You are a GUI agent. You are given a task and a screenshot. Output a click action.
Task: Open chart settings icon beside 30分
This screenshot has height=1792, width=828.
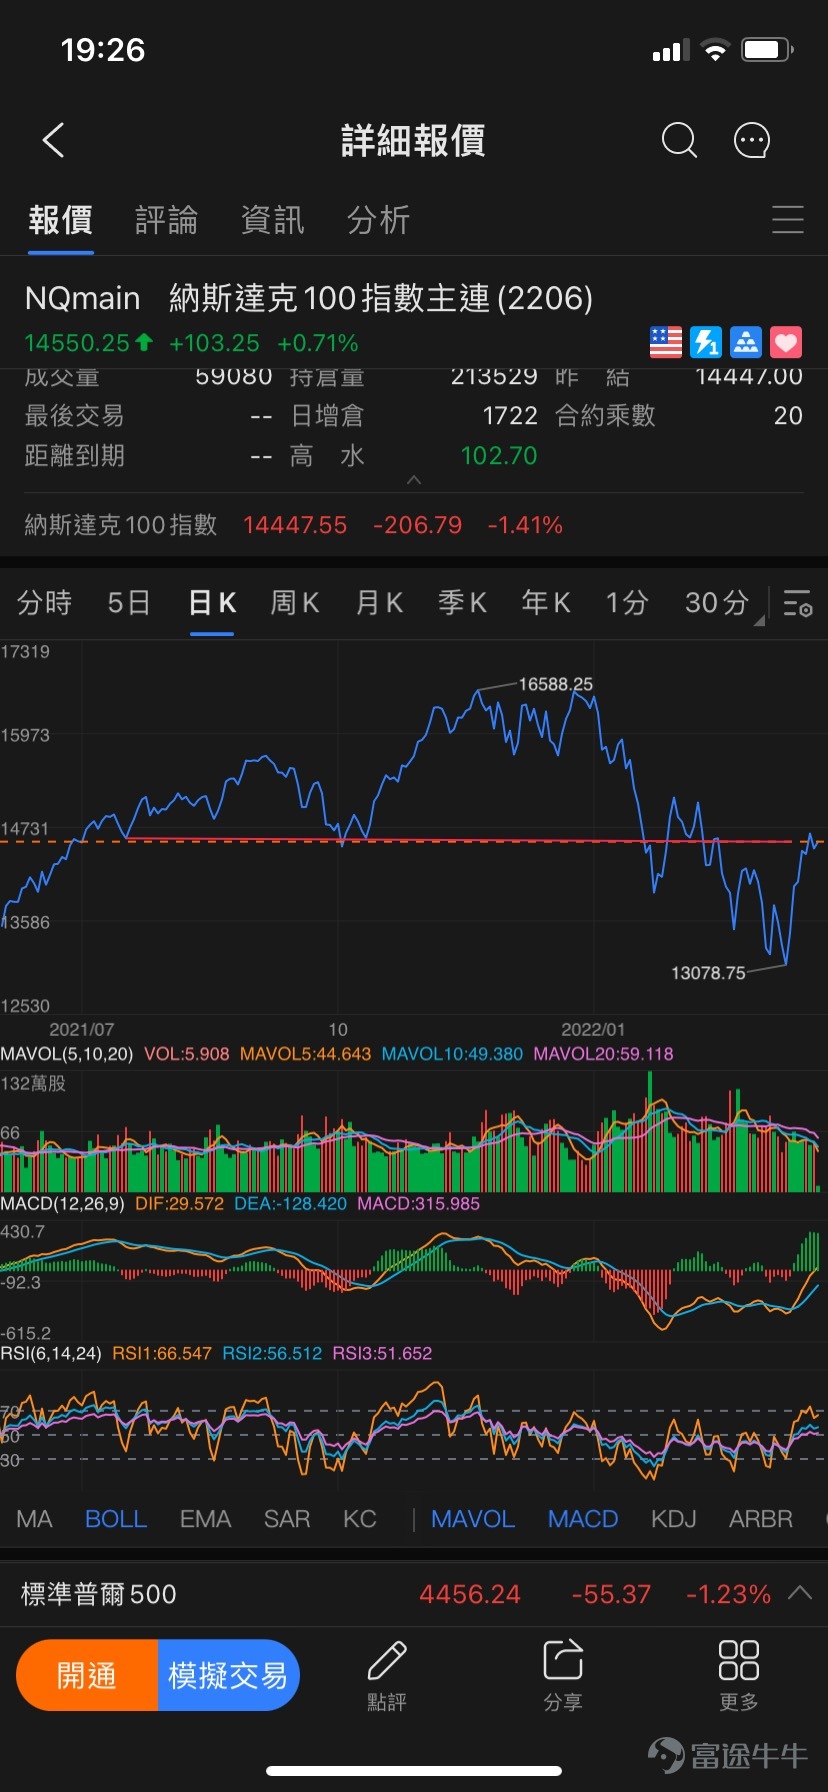point(797,603)
